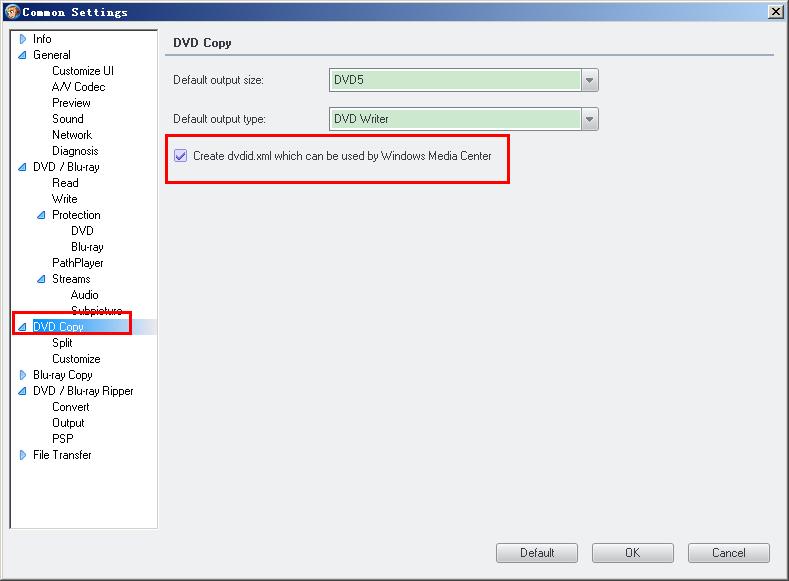Viewport: 789px width, 581px height.
Task: Open the A/V Codec settings page
Action: coord(78,87)
